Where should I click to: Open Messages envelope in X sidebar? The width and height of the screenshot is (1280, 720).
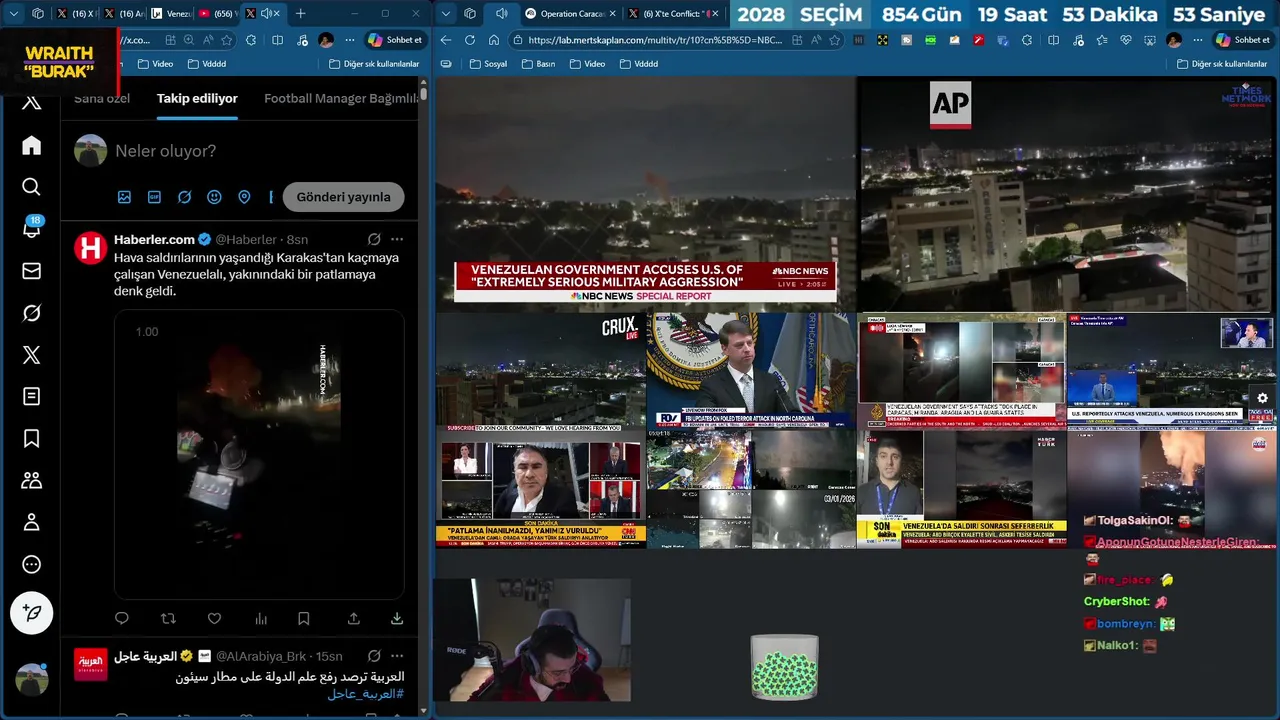(31, 271)
